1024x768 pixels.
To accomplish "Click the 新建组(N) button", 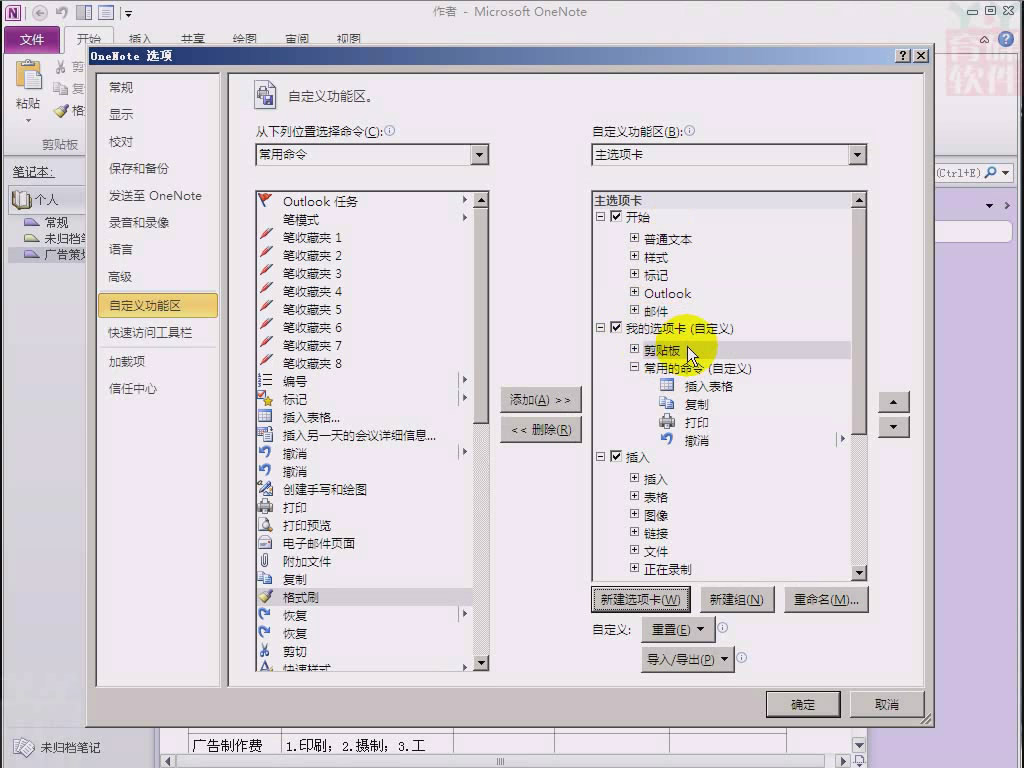I will coord(737,600).
